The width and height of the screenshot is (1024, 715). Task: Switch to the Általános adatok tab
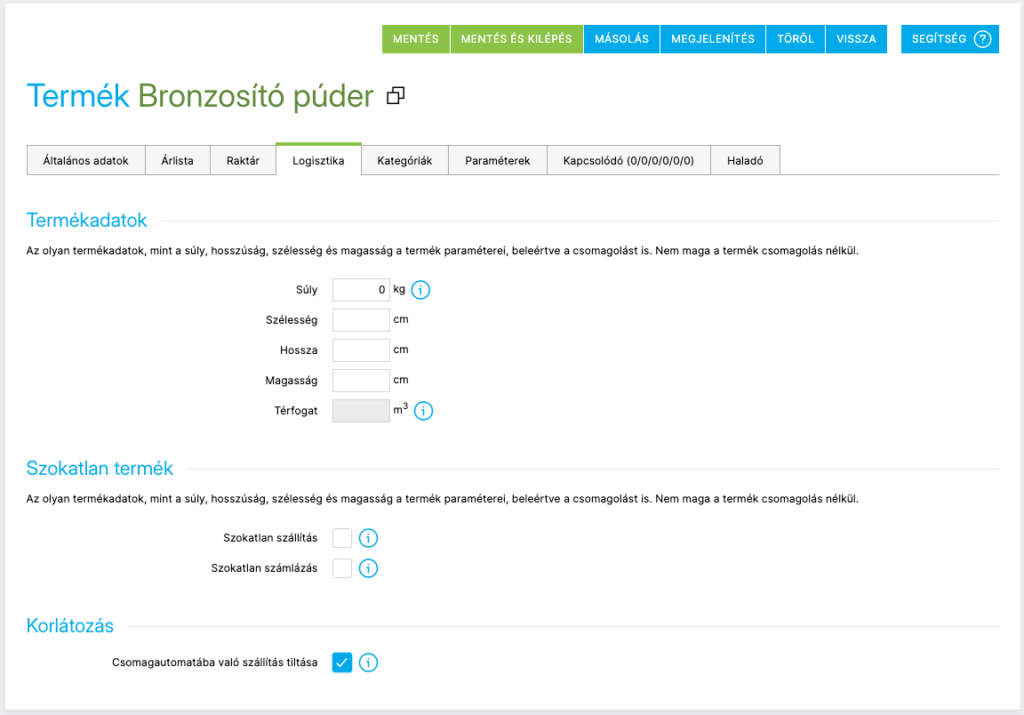point(86,160)
